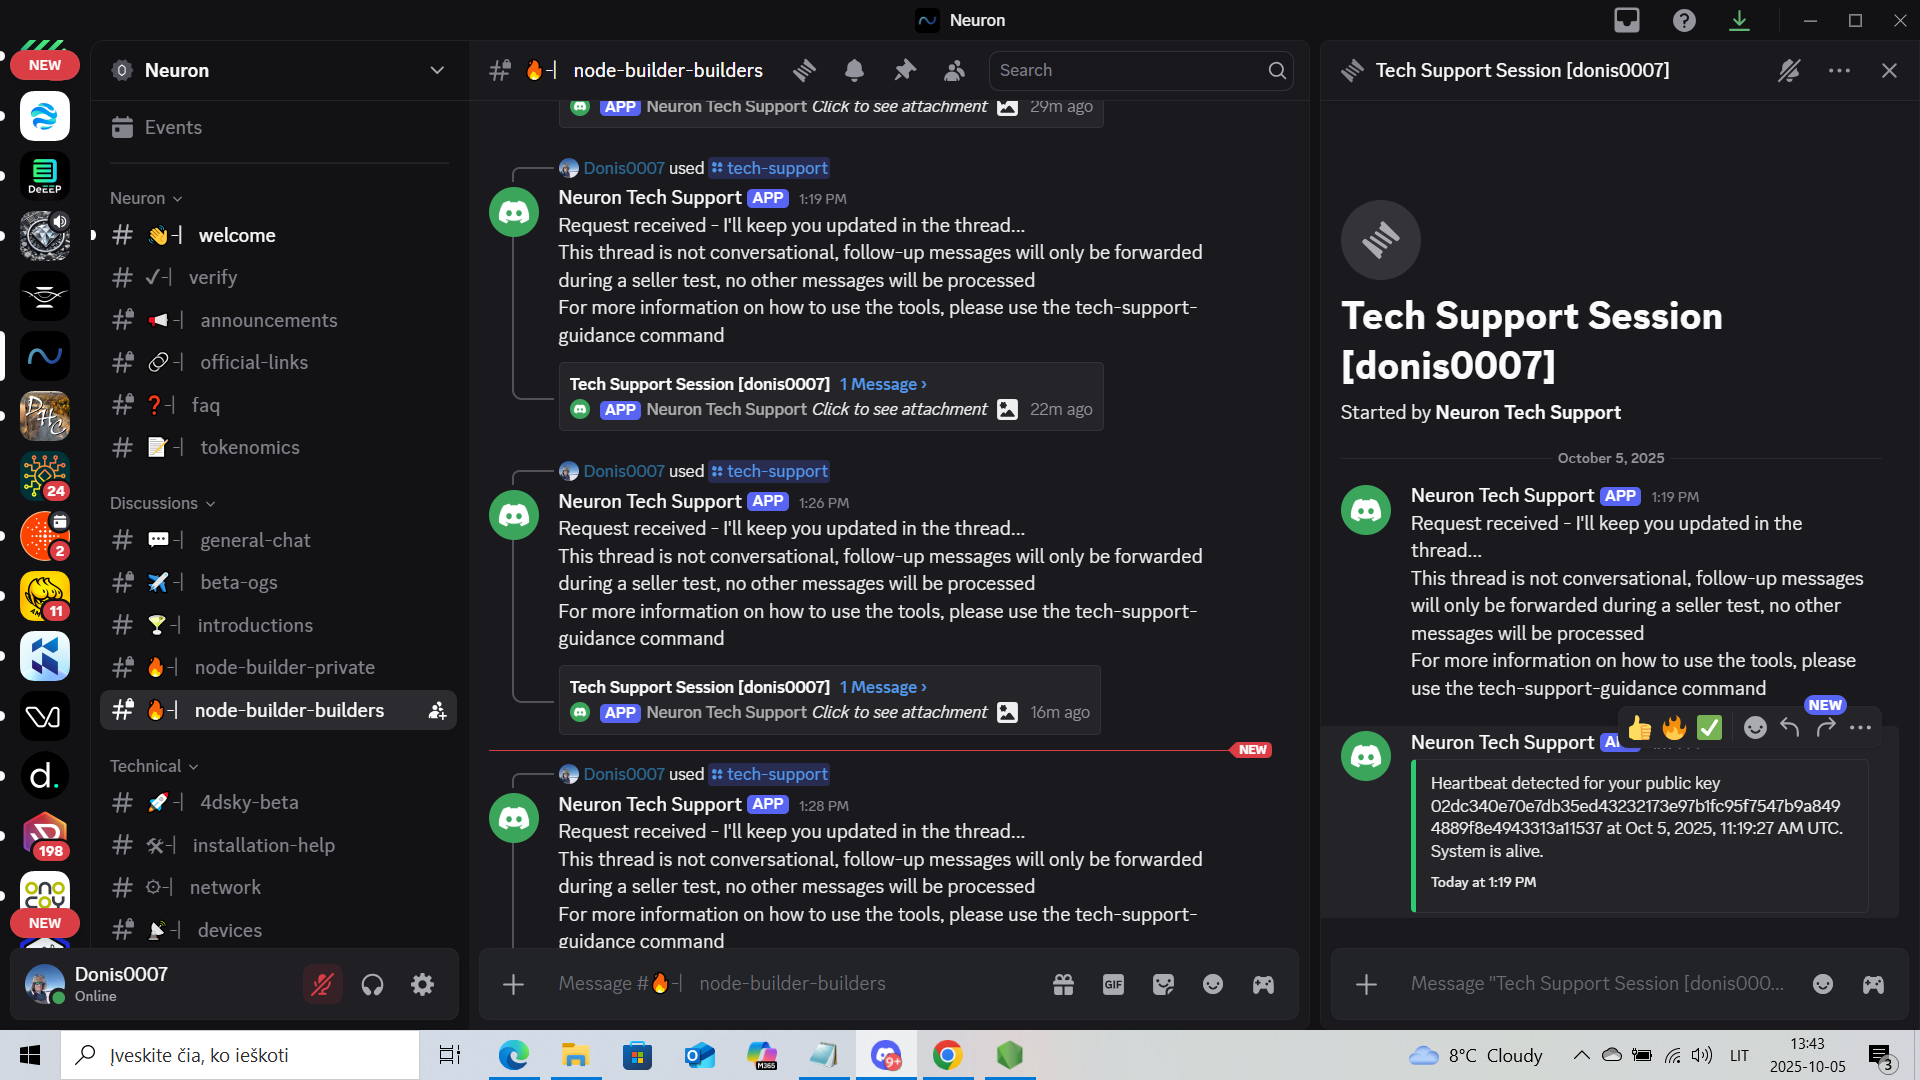Image resolution: width=1920 pixels, height=1080 pixels.
Task: Add green checkmark reaction to message
Action: click(1710, 727)
